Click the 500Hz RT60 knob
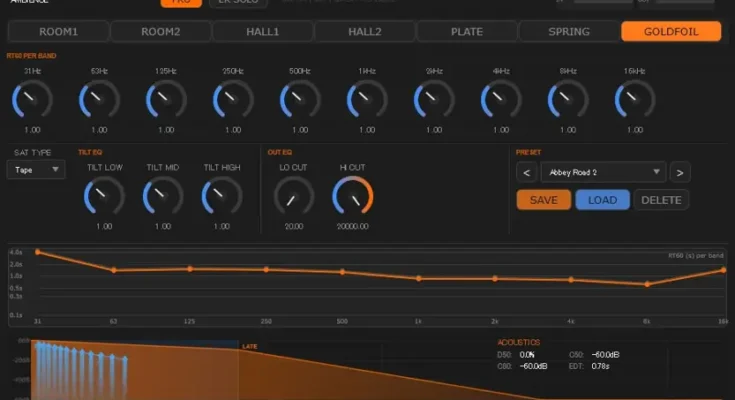 point(300,99)
